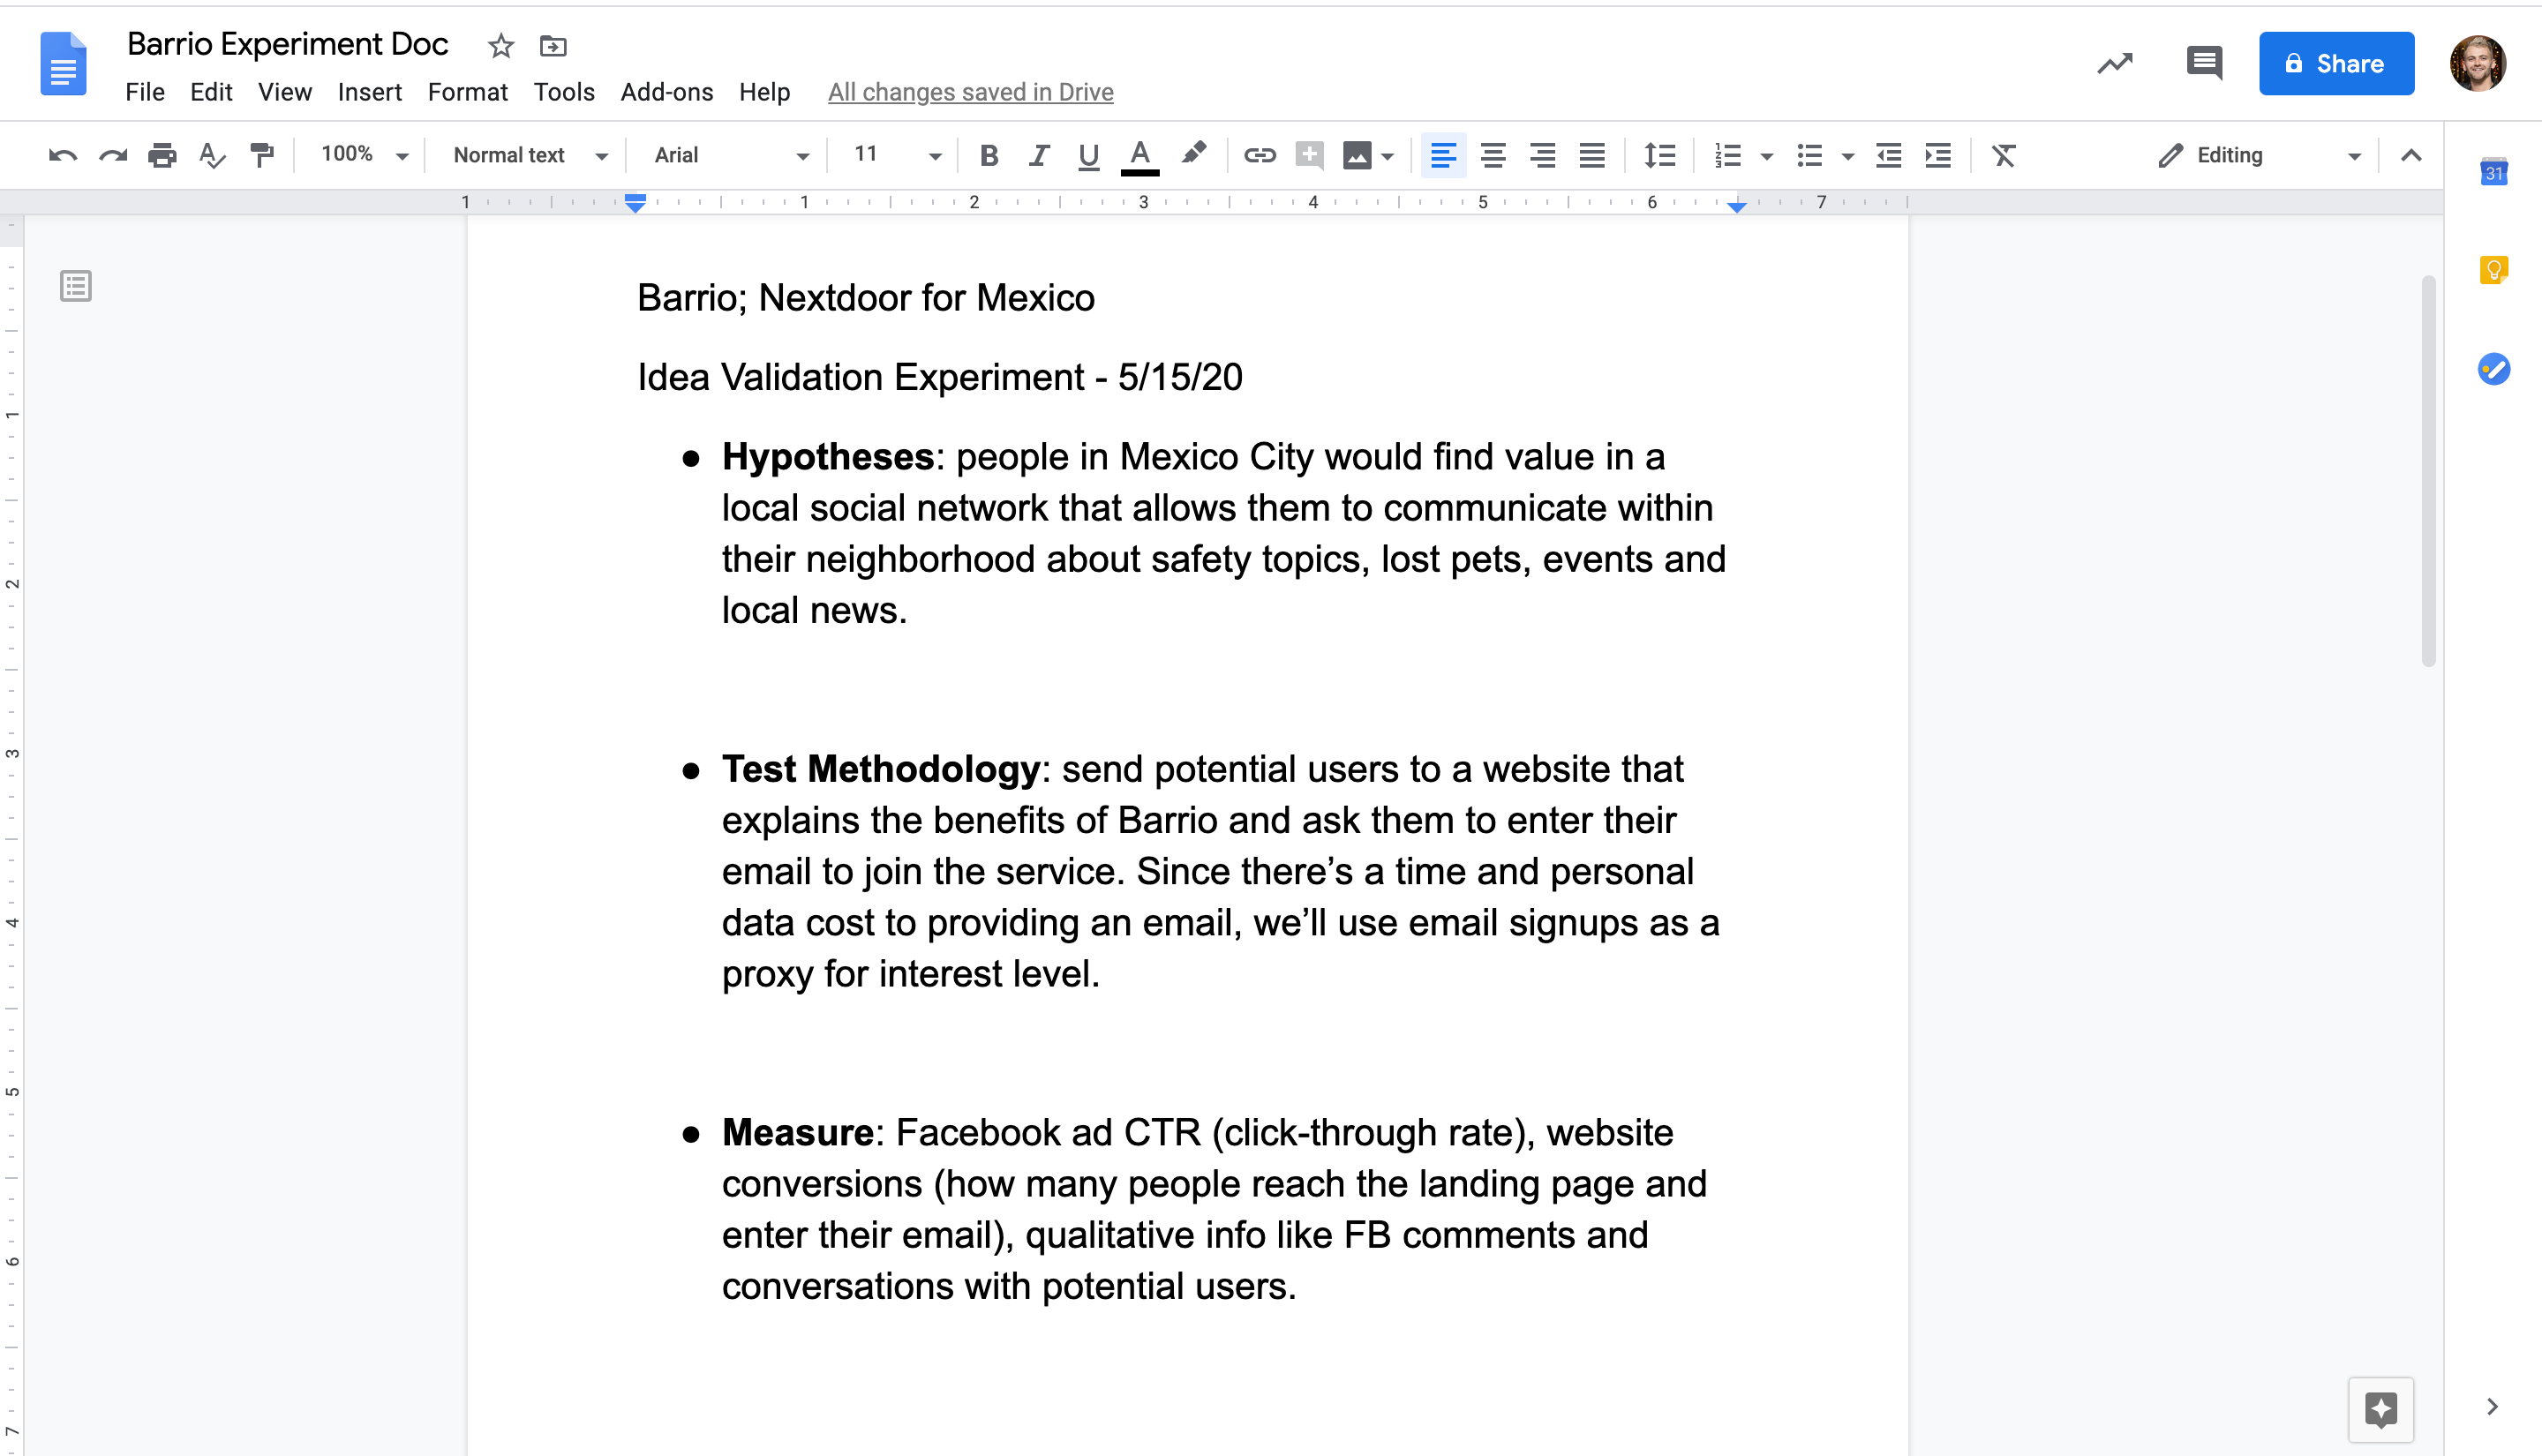Open the Google Keep sidebar icon
Screen dimensions: 2542x1456
2493,270
